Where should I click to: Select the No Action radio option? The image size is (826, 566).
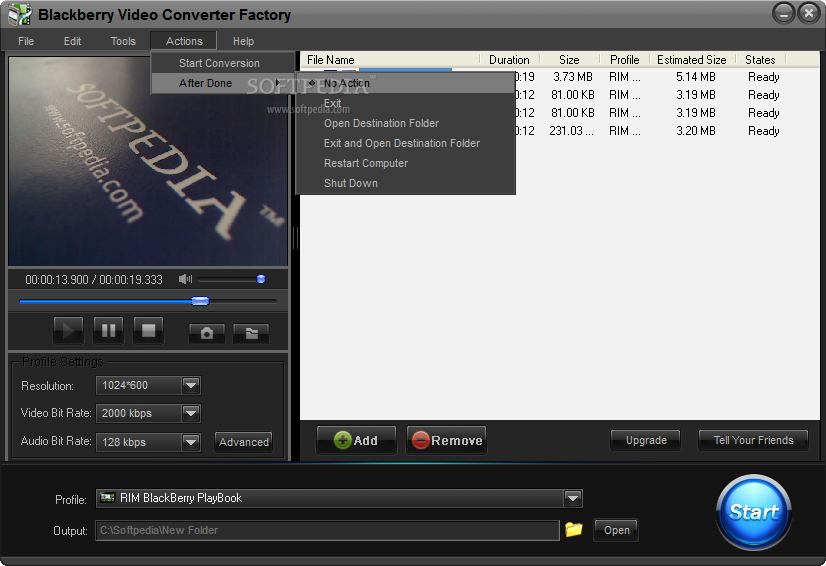pos(405,83)
